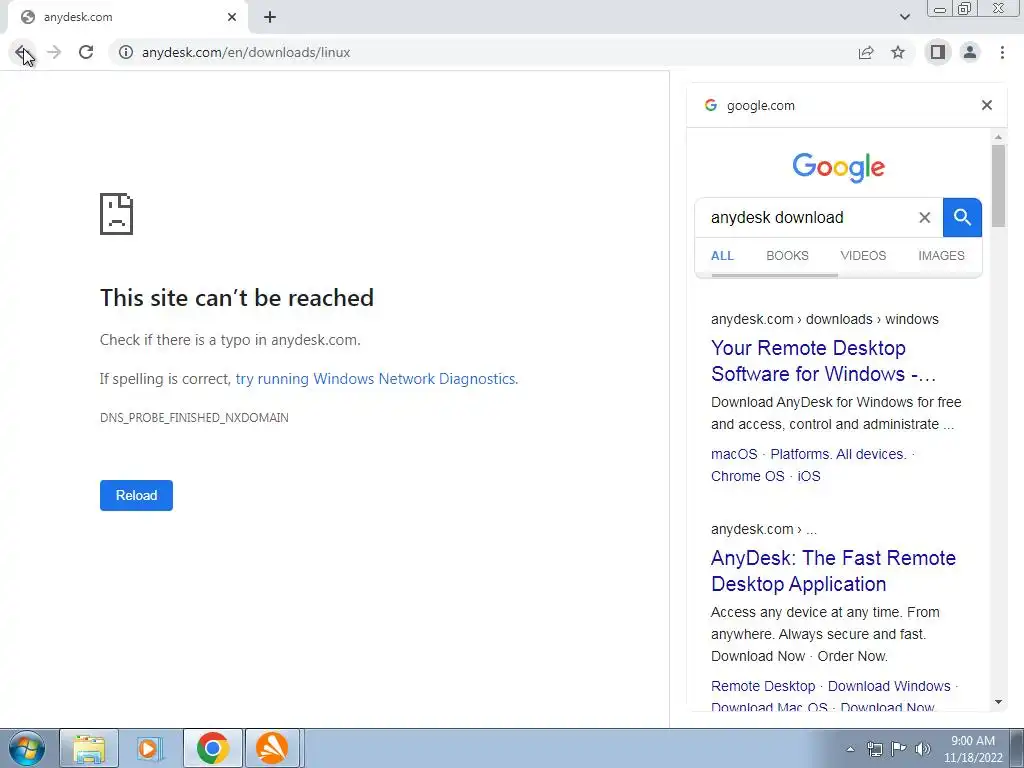Screen dimensions: 1024x768
Task: Switch to the VIDEOS search tab
Action: coord(863,256)
